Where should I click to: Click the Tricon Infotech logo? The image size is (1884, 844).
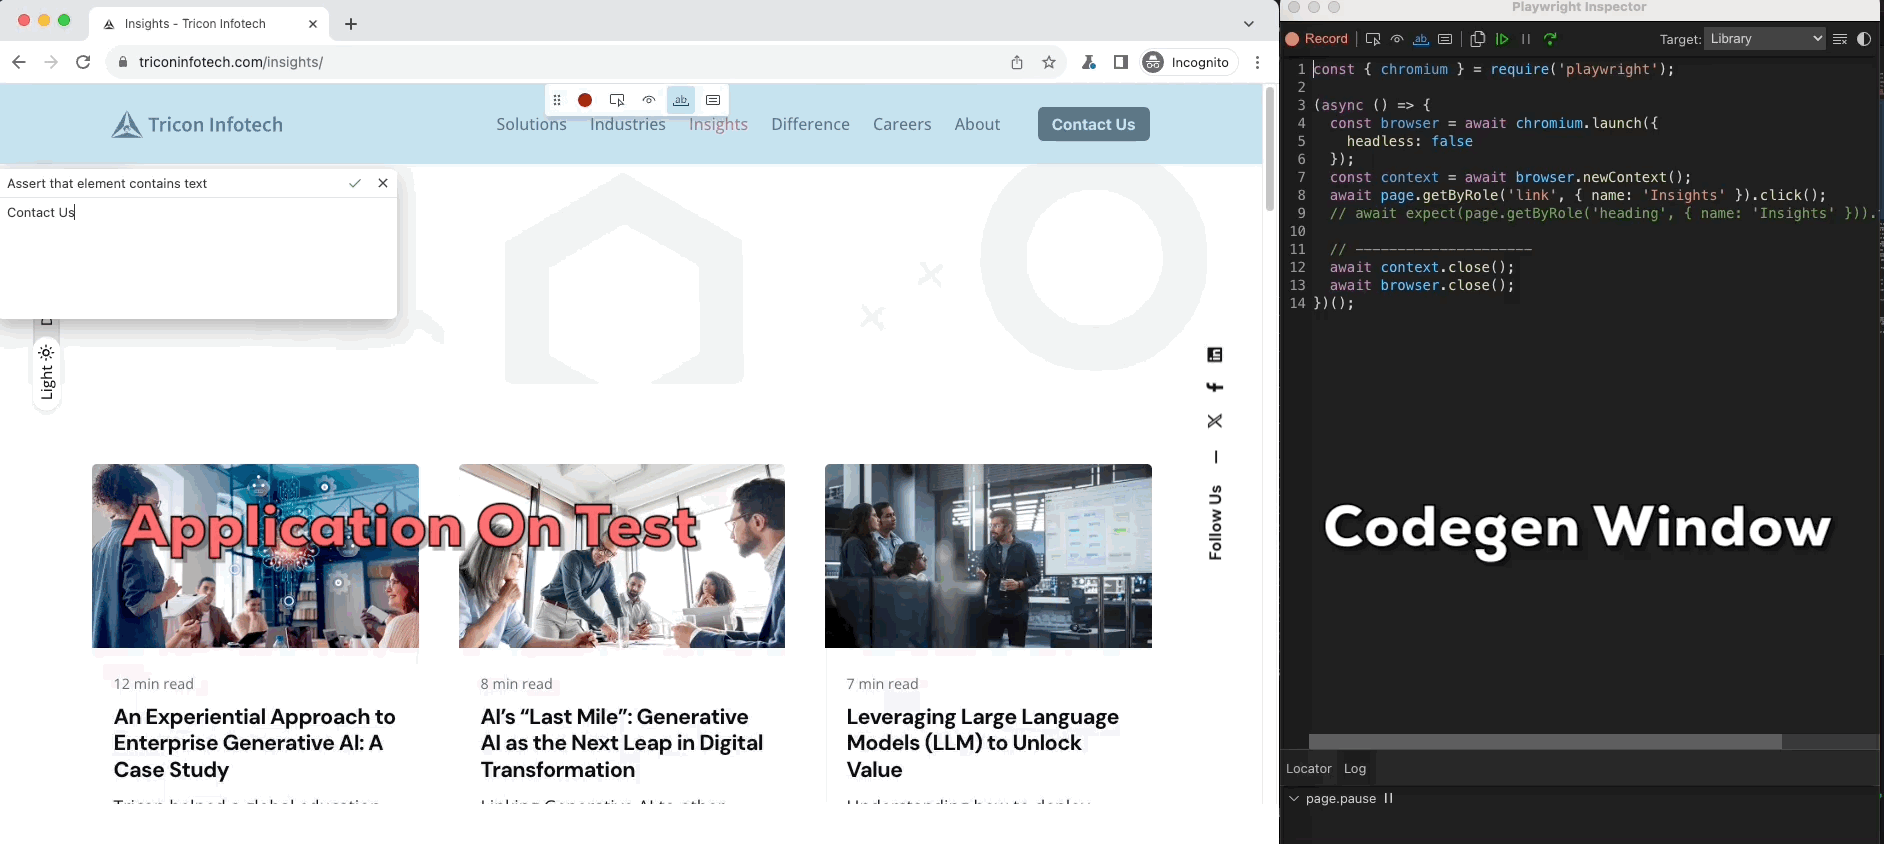[x=197, y=125]
